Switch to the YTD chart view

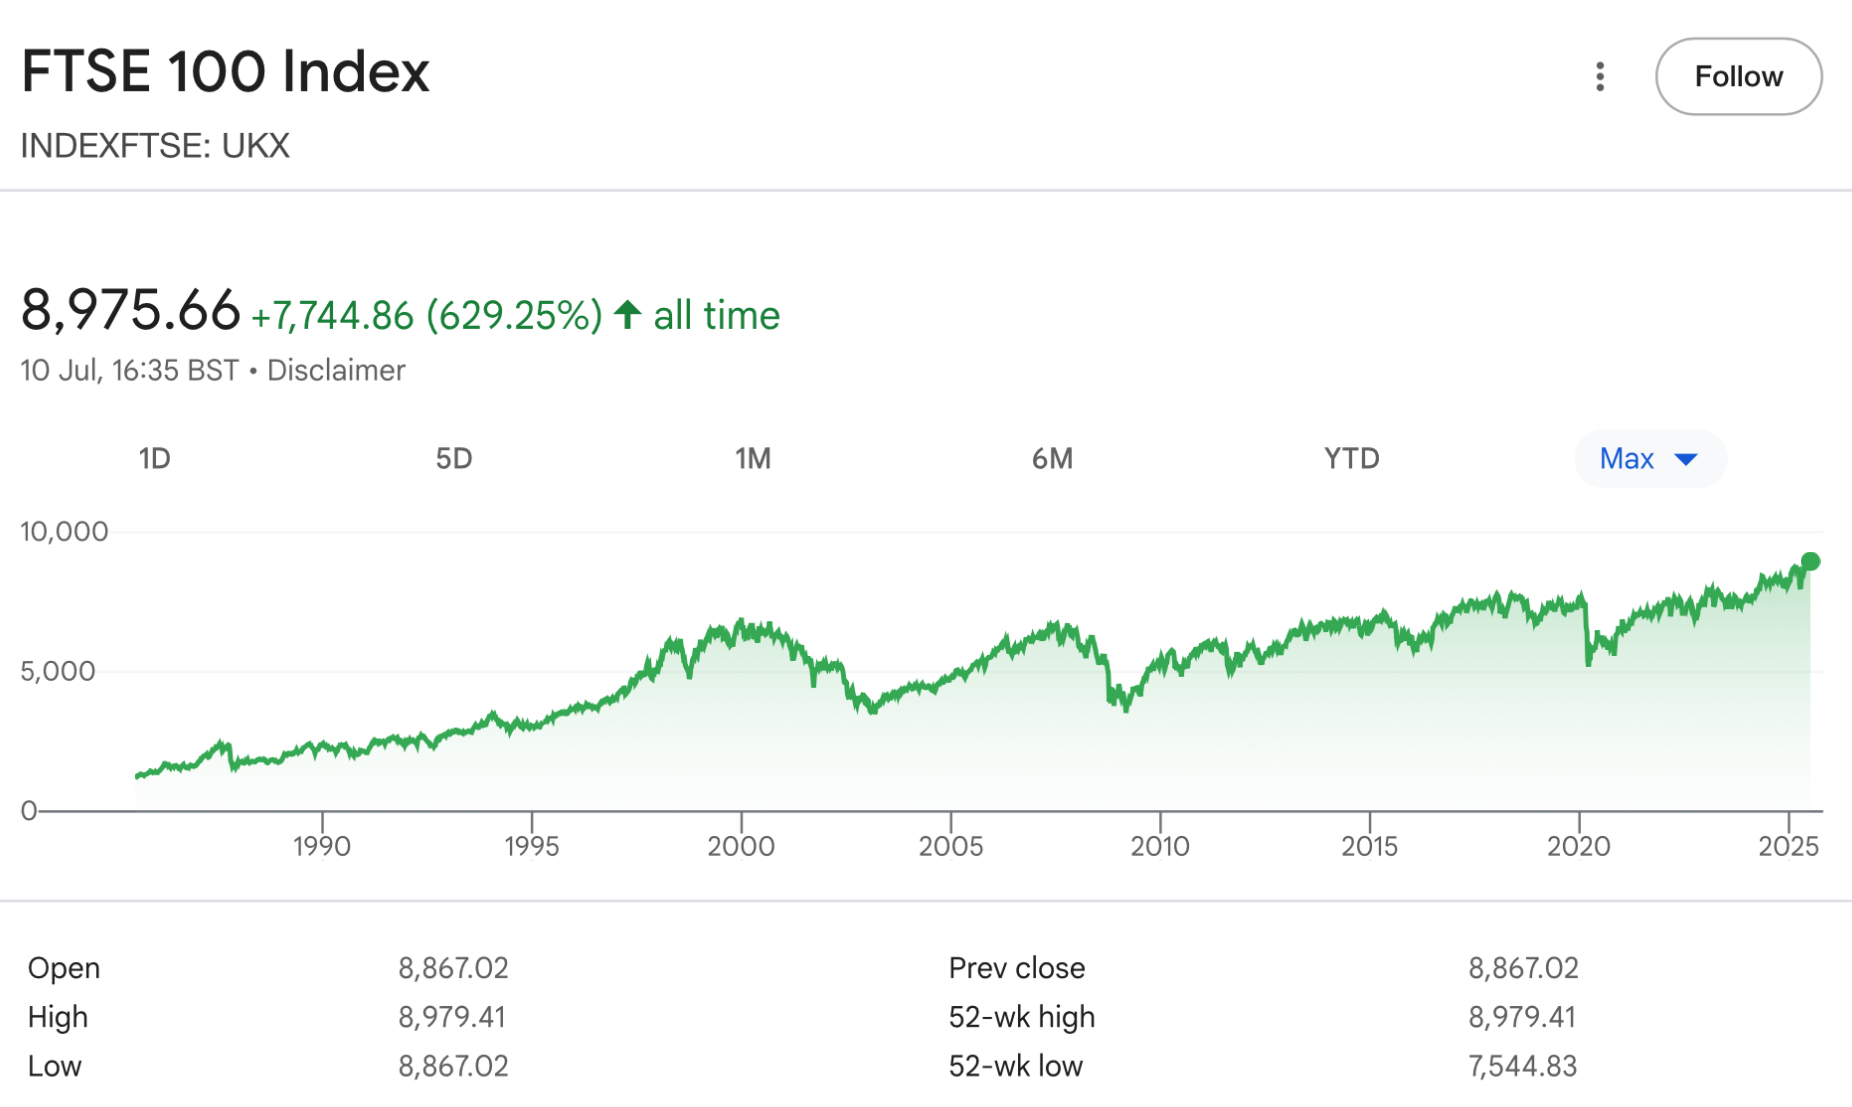point(1349,459)
